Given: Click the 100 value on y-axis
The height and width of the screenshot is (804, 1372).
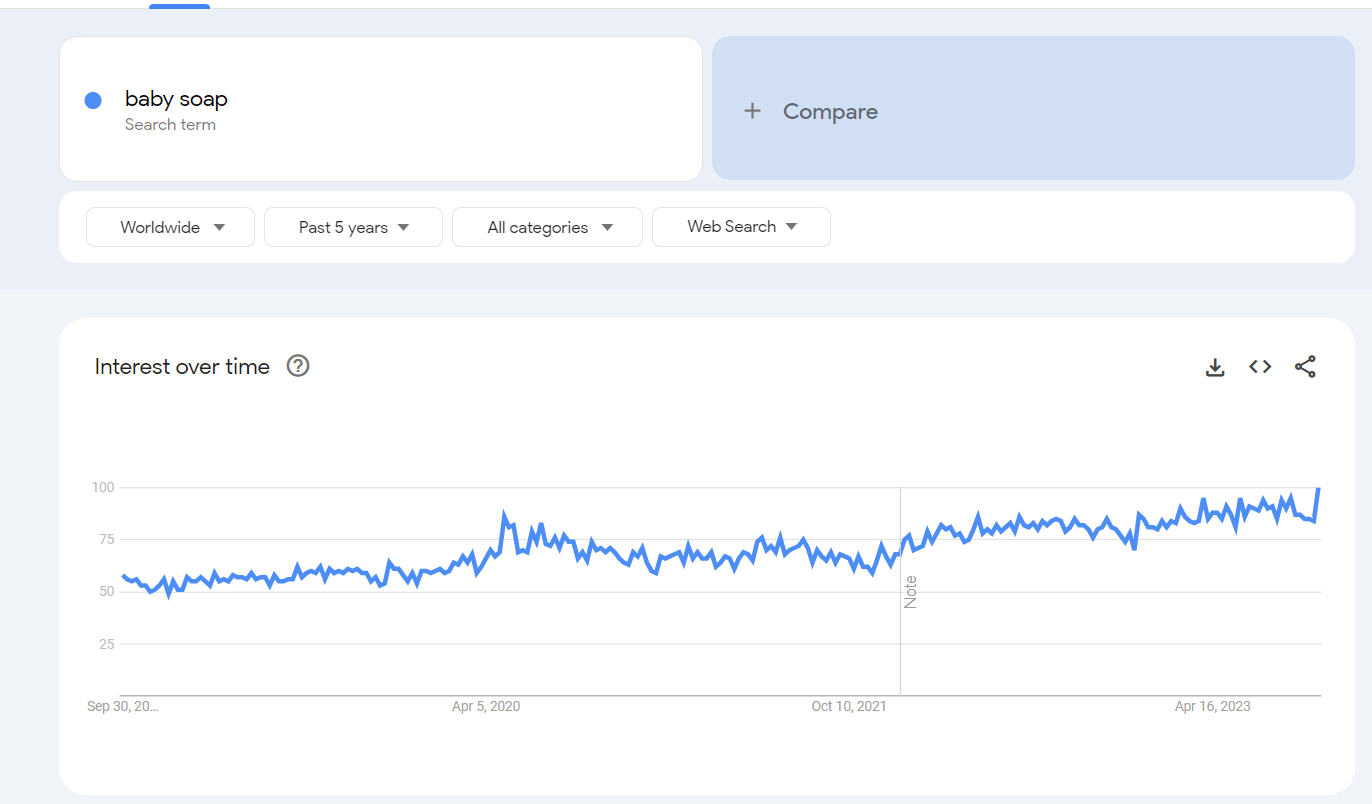Looking at the screenshot, I should tap(103, 487).
